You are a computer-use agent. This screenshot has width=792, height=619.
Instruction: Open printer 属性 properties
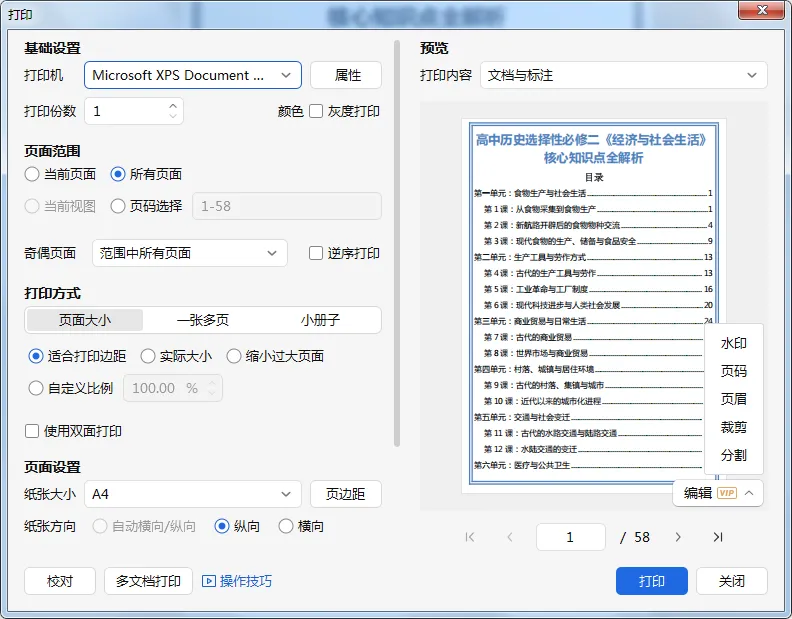(346, 75)
